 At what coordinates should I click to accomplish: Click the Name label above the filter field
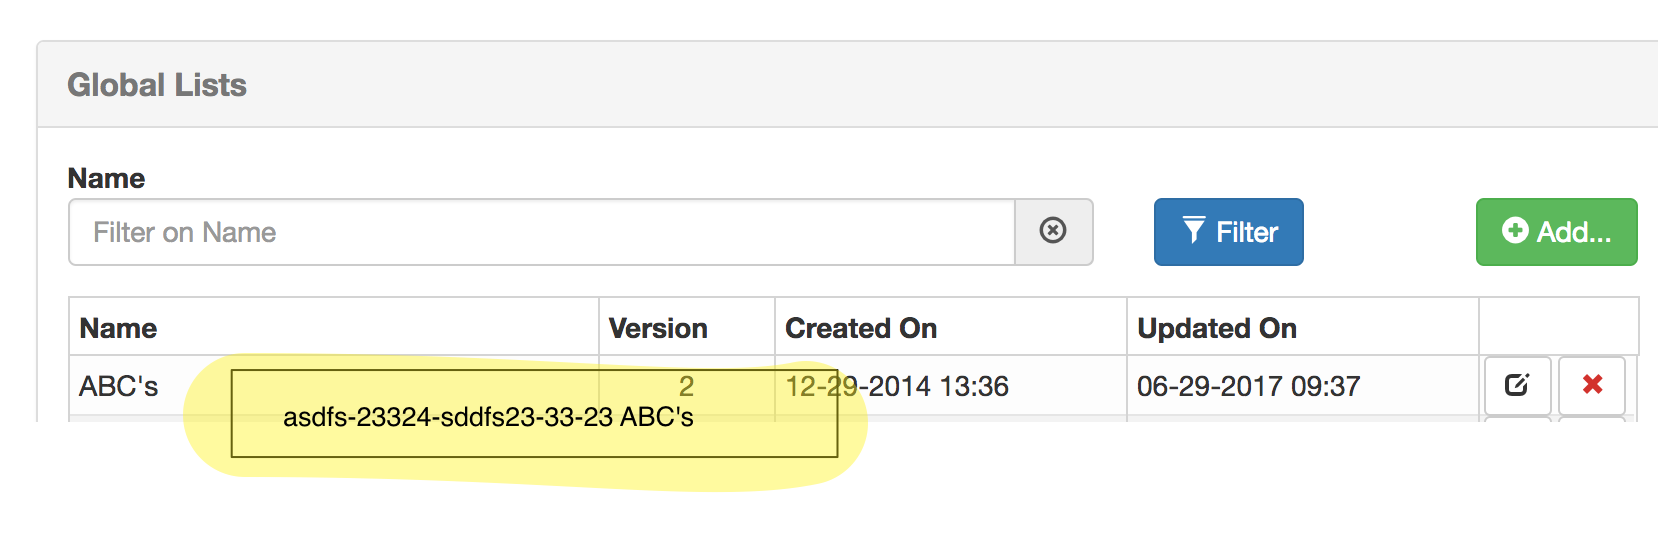pyautogui.click(x=106, y=178)
